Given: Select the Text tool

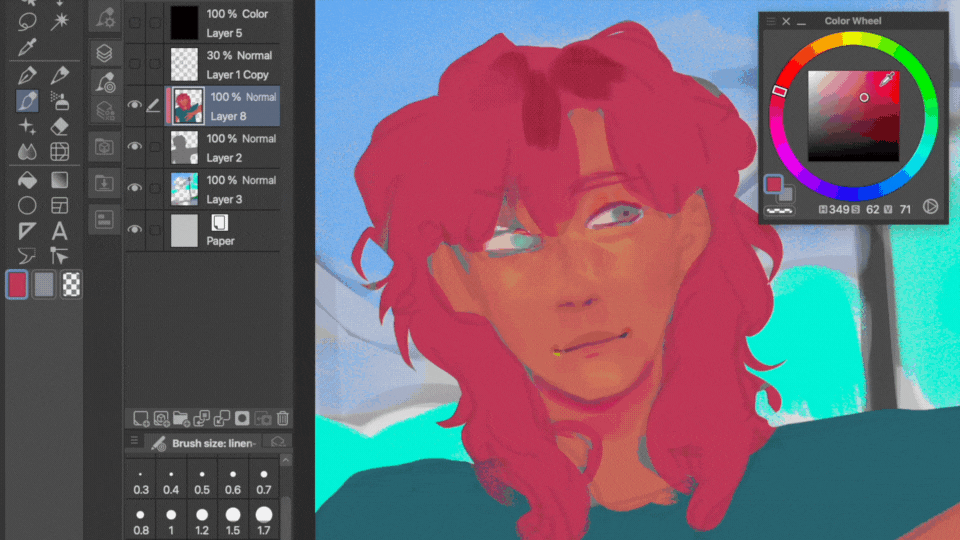Looking at the screenshot, I should [x=60, y=231].
